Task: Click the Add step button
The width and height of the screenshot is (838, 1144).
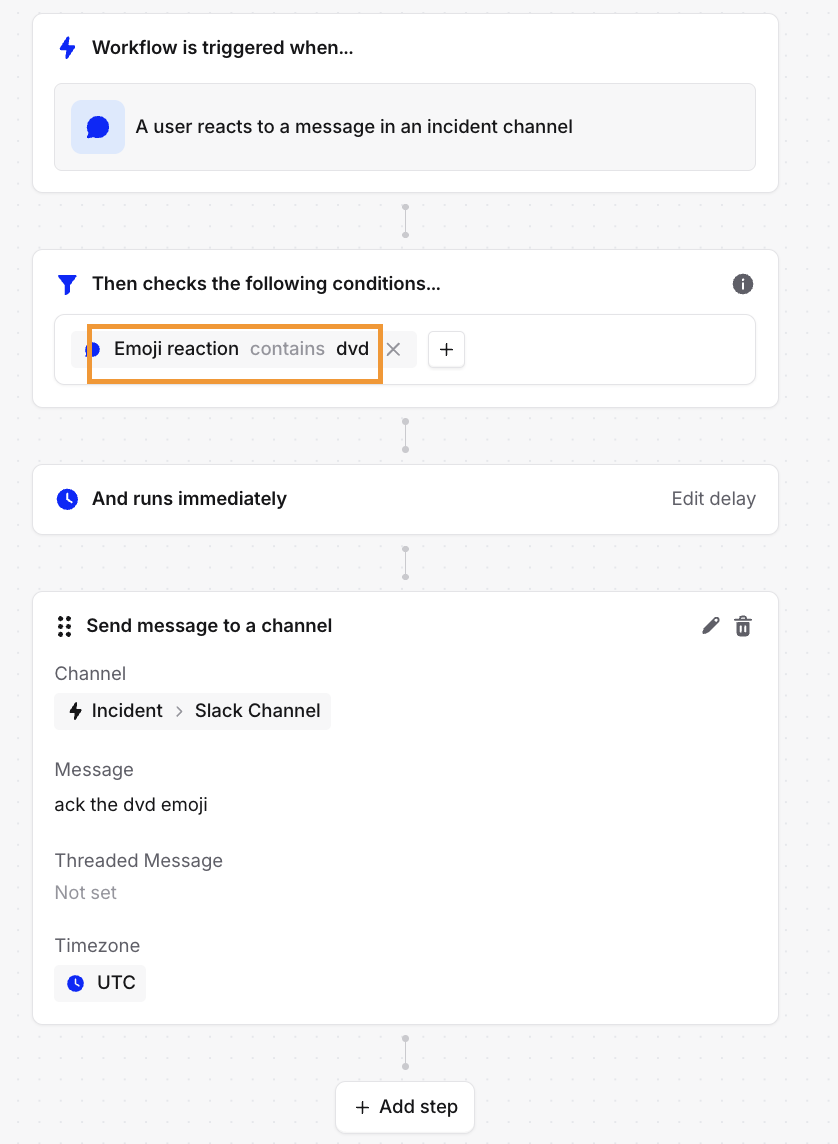Action: click(405, 1107)
